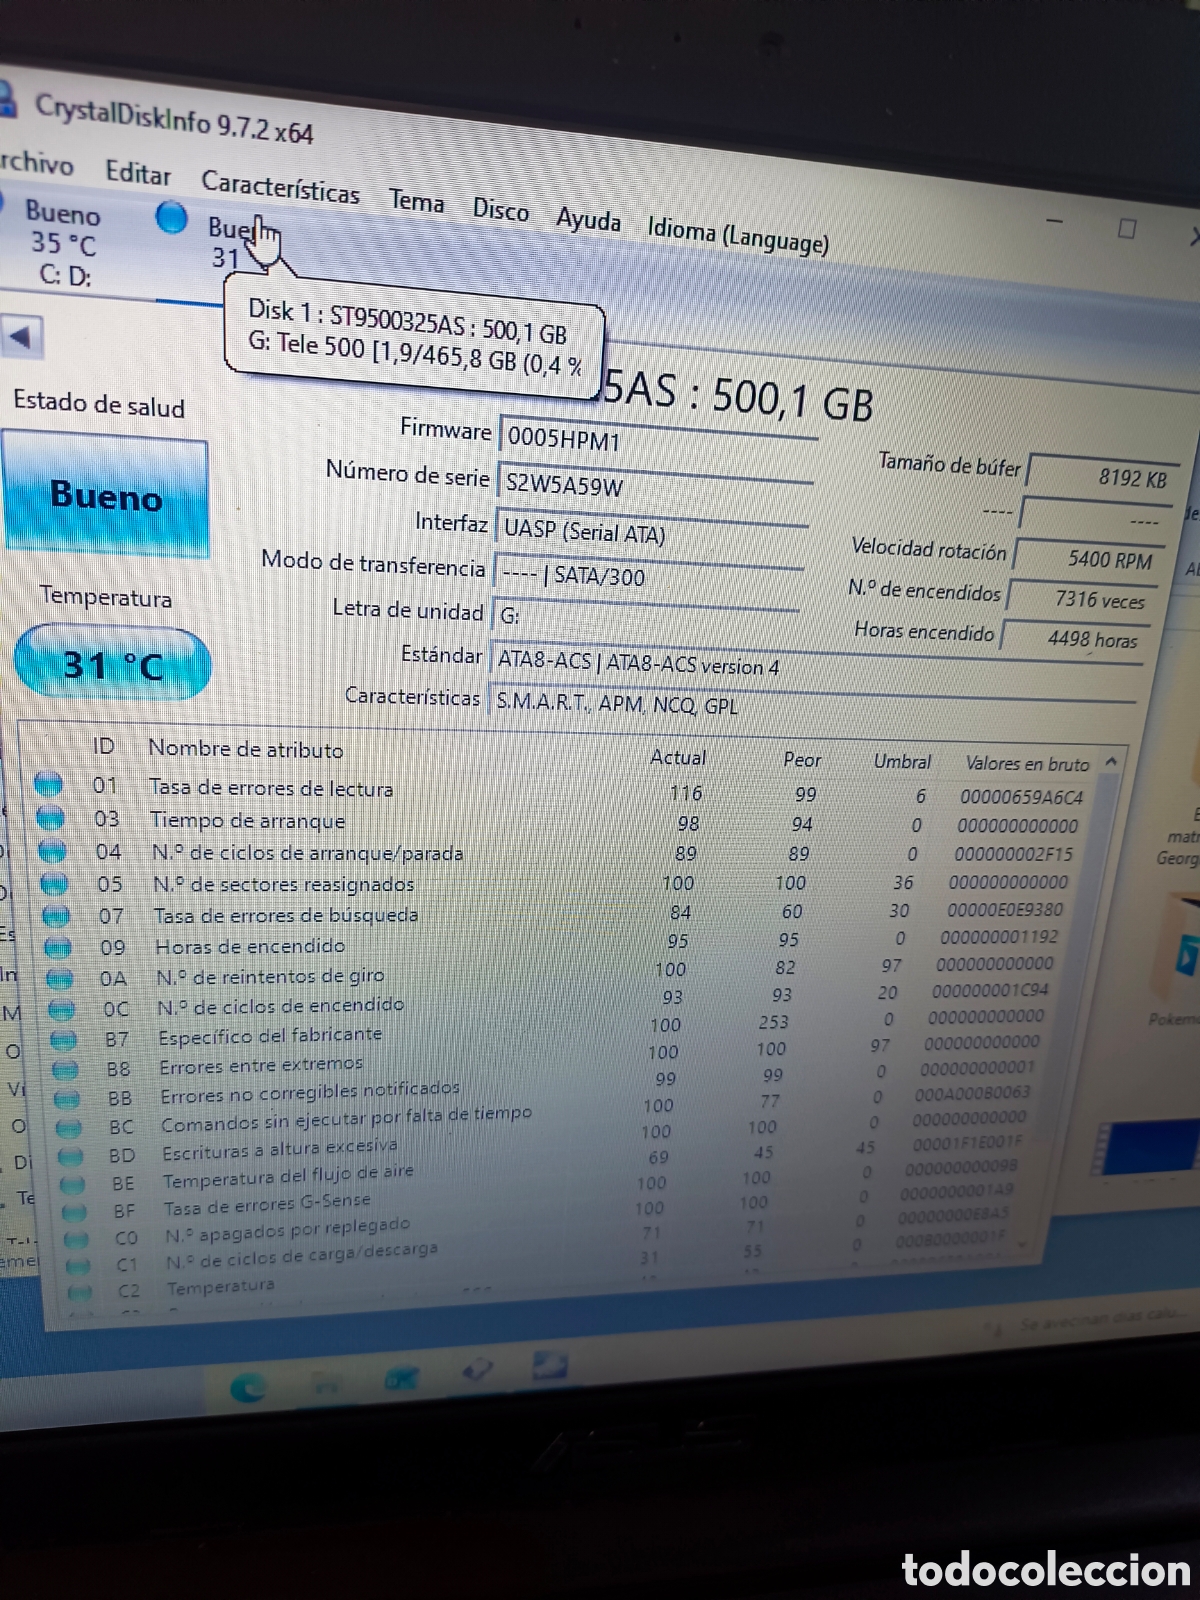The height and width of the screenshot is (1600, 1200).
Task: Open the Características menu
Action: click(x=280, y=187)
